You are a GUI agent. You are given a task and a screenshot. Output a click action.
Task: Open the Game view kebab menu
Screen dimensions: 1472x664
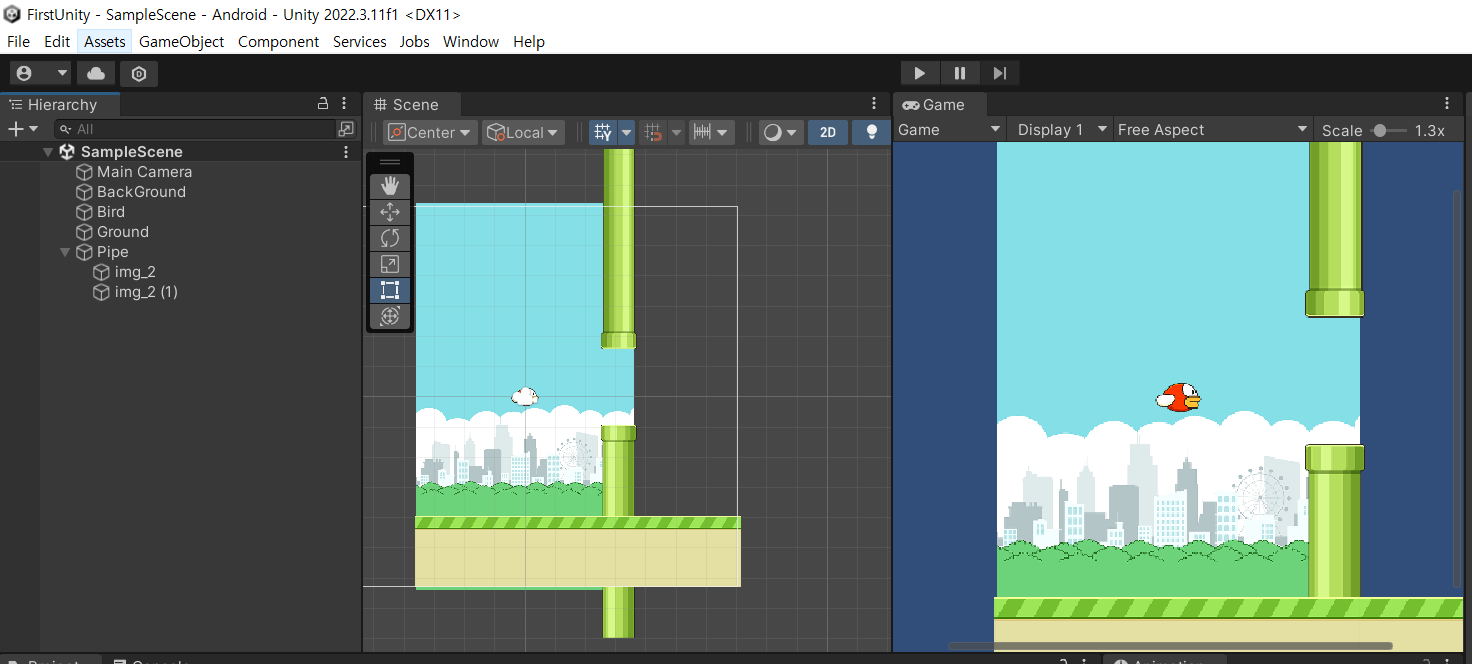coord(1446,104)
